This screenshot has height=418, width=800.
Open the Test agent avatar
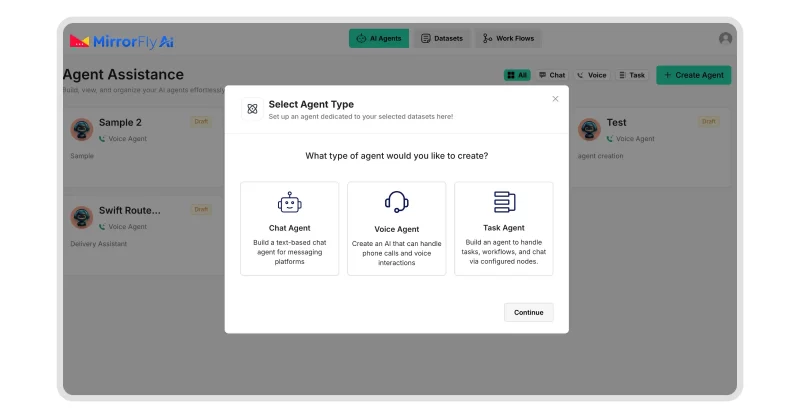[589, 130]
